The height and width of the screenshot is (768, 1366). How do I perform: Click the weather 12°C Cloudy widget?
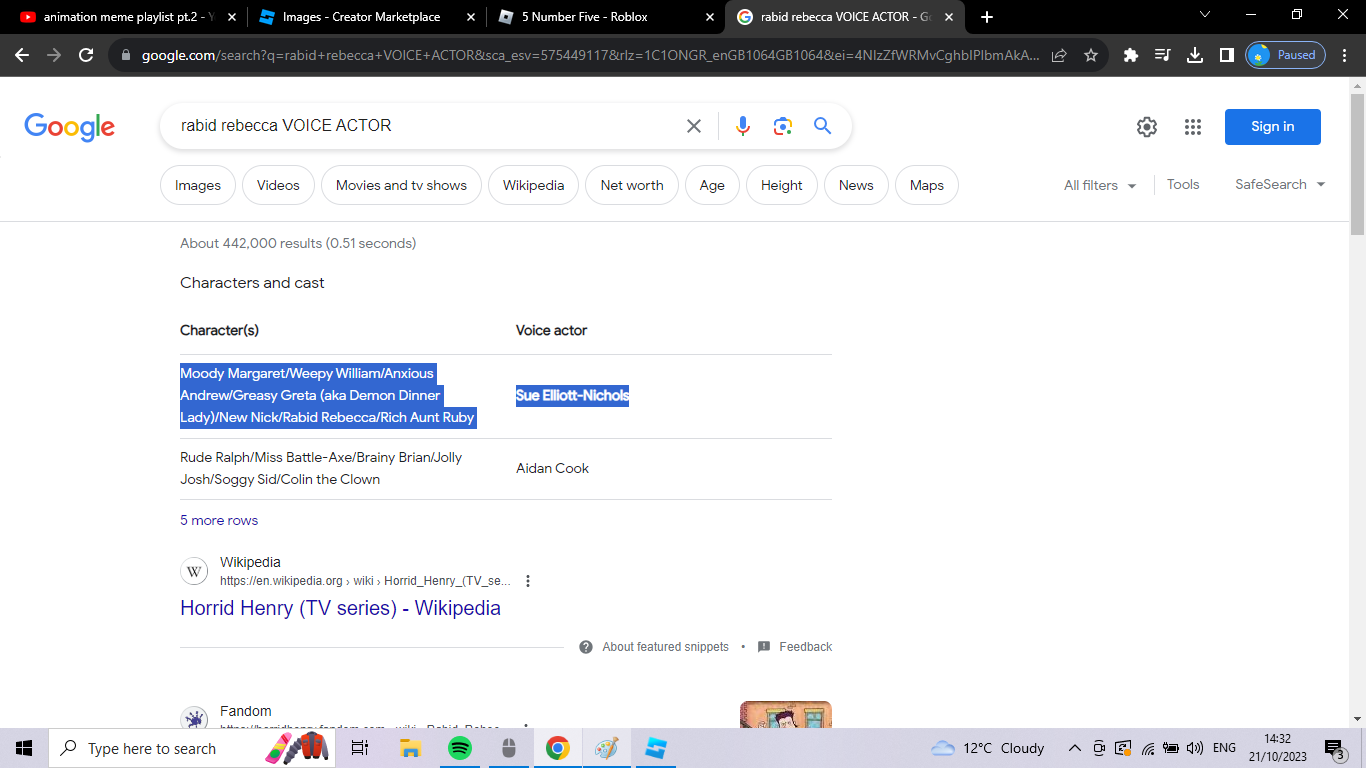[x=987, y=748]
